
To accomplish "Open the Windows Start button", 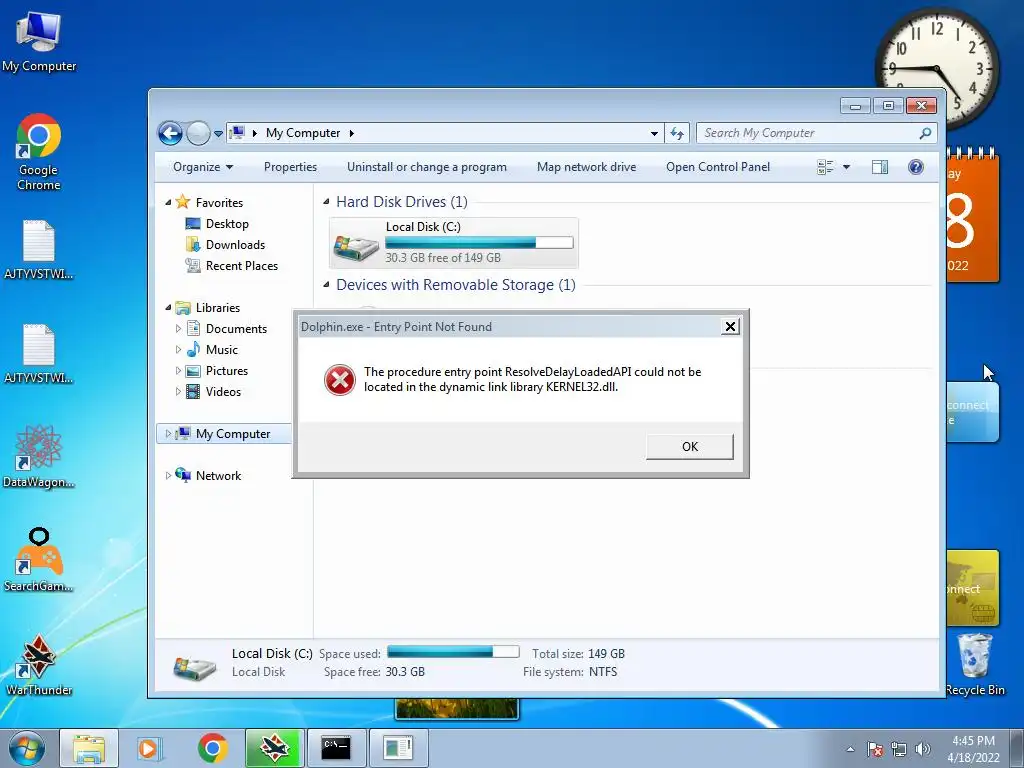I will pyautogui.click(x=26, y=748).
